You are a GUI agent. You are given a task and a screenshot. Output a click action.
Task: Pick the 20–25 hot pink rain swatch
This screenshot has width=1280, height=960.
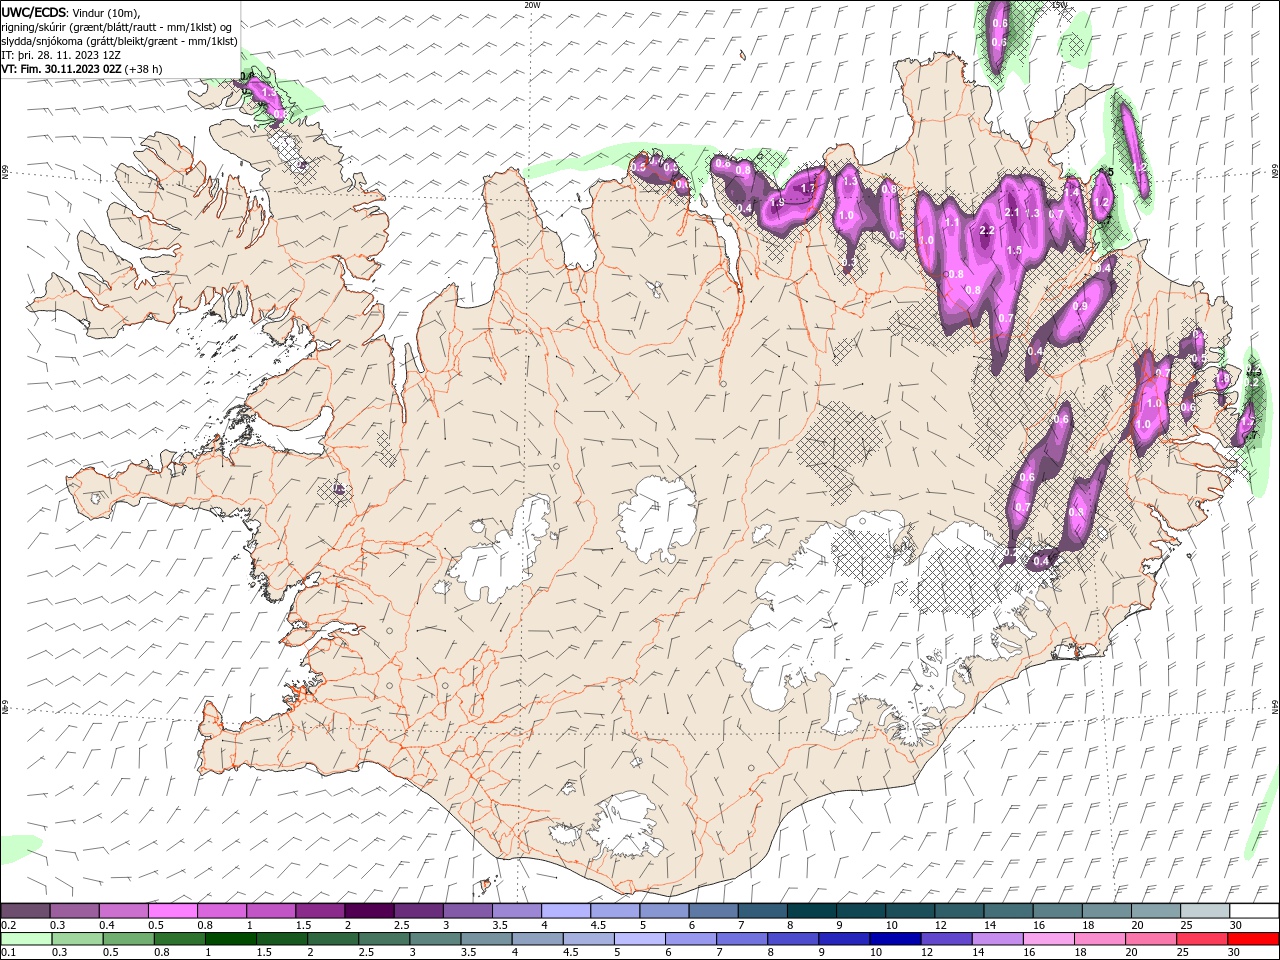click(1149, 938)
